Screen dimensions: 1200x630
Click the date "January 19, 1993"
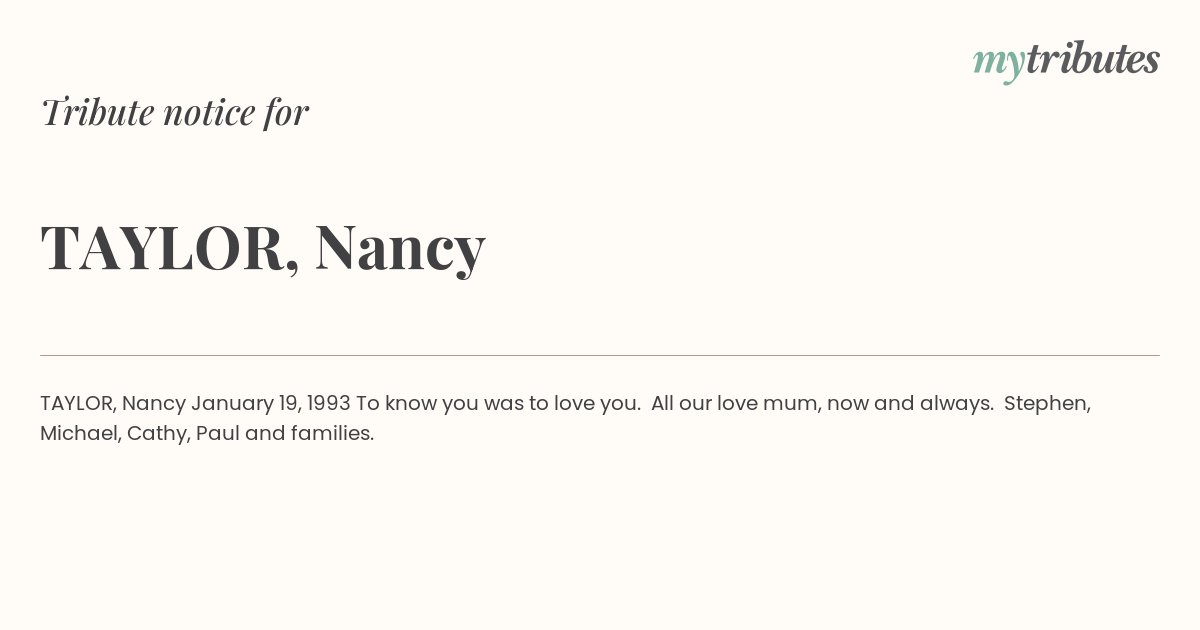[271, 404]
